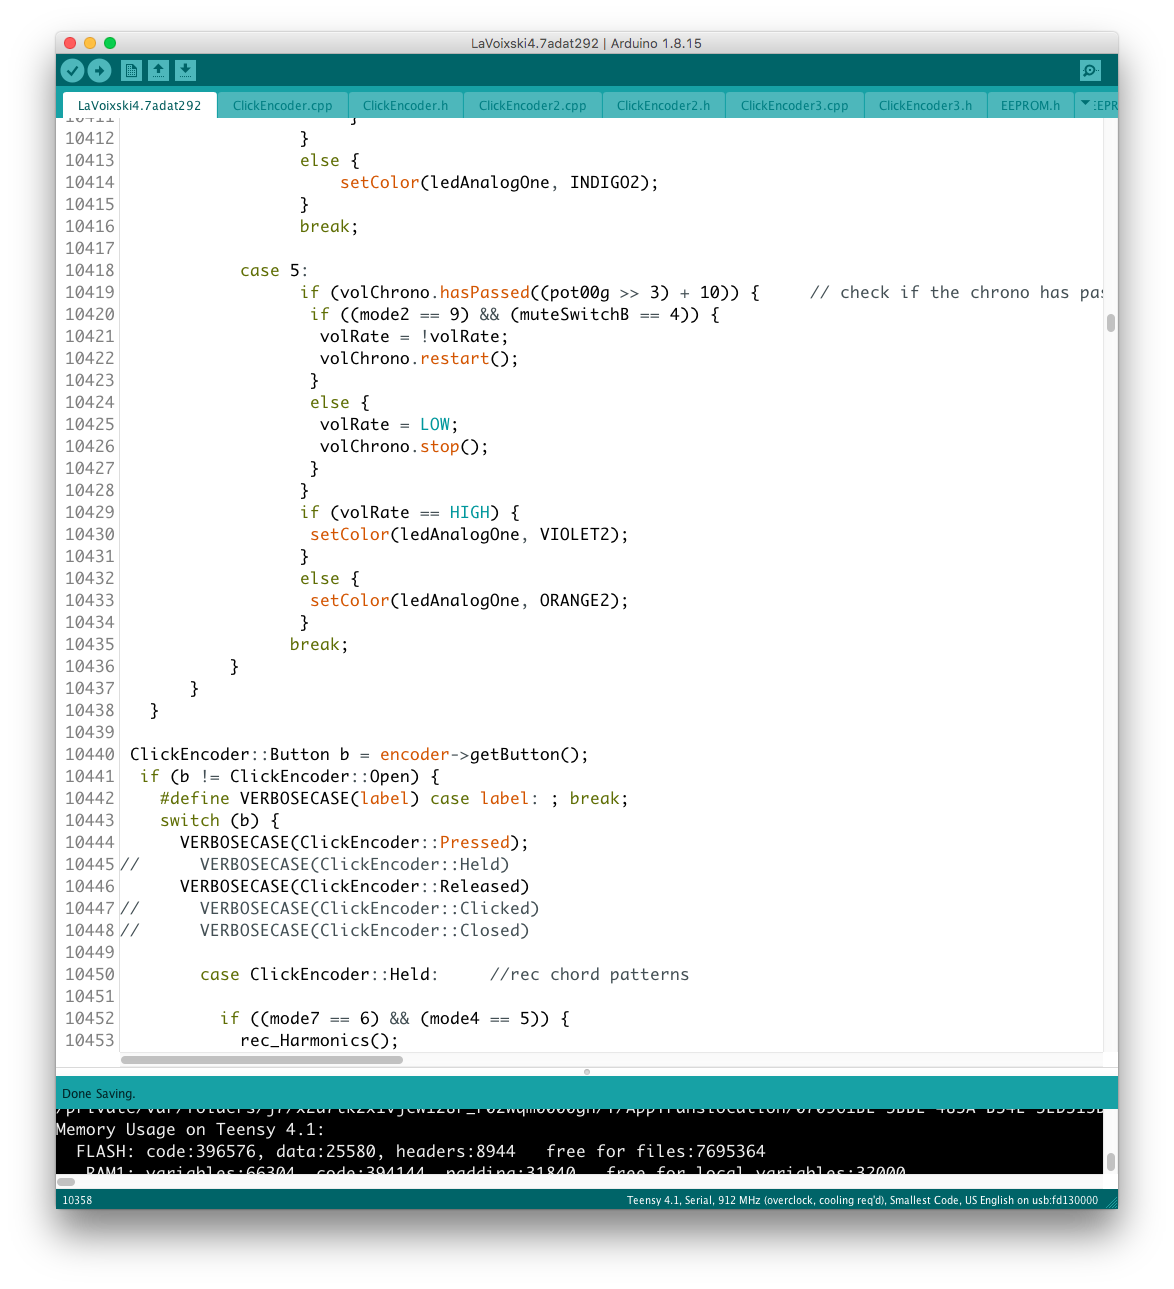Screen dimensions: 1174x1289
Task: Click the 'Done Saving.' status message
Action: [98, 1093]
